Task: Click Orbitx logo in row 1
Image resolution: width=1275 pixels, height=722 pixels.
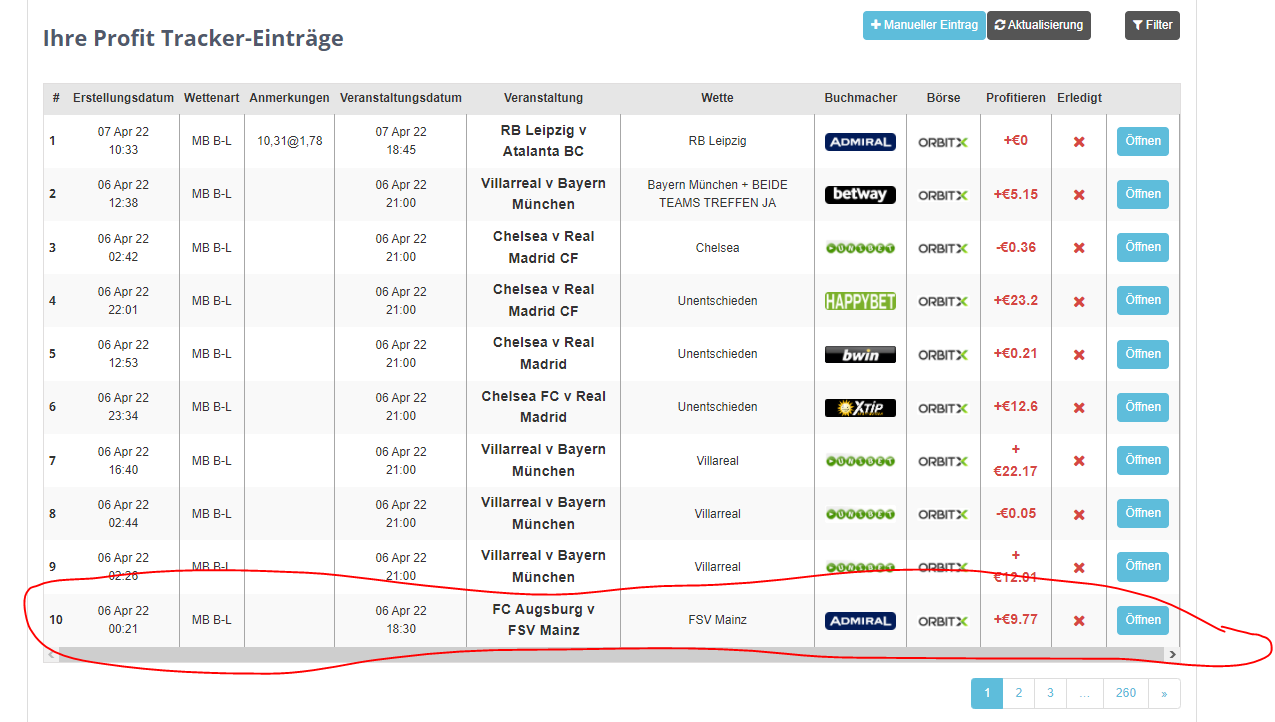Action: 943,142
